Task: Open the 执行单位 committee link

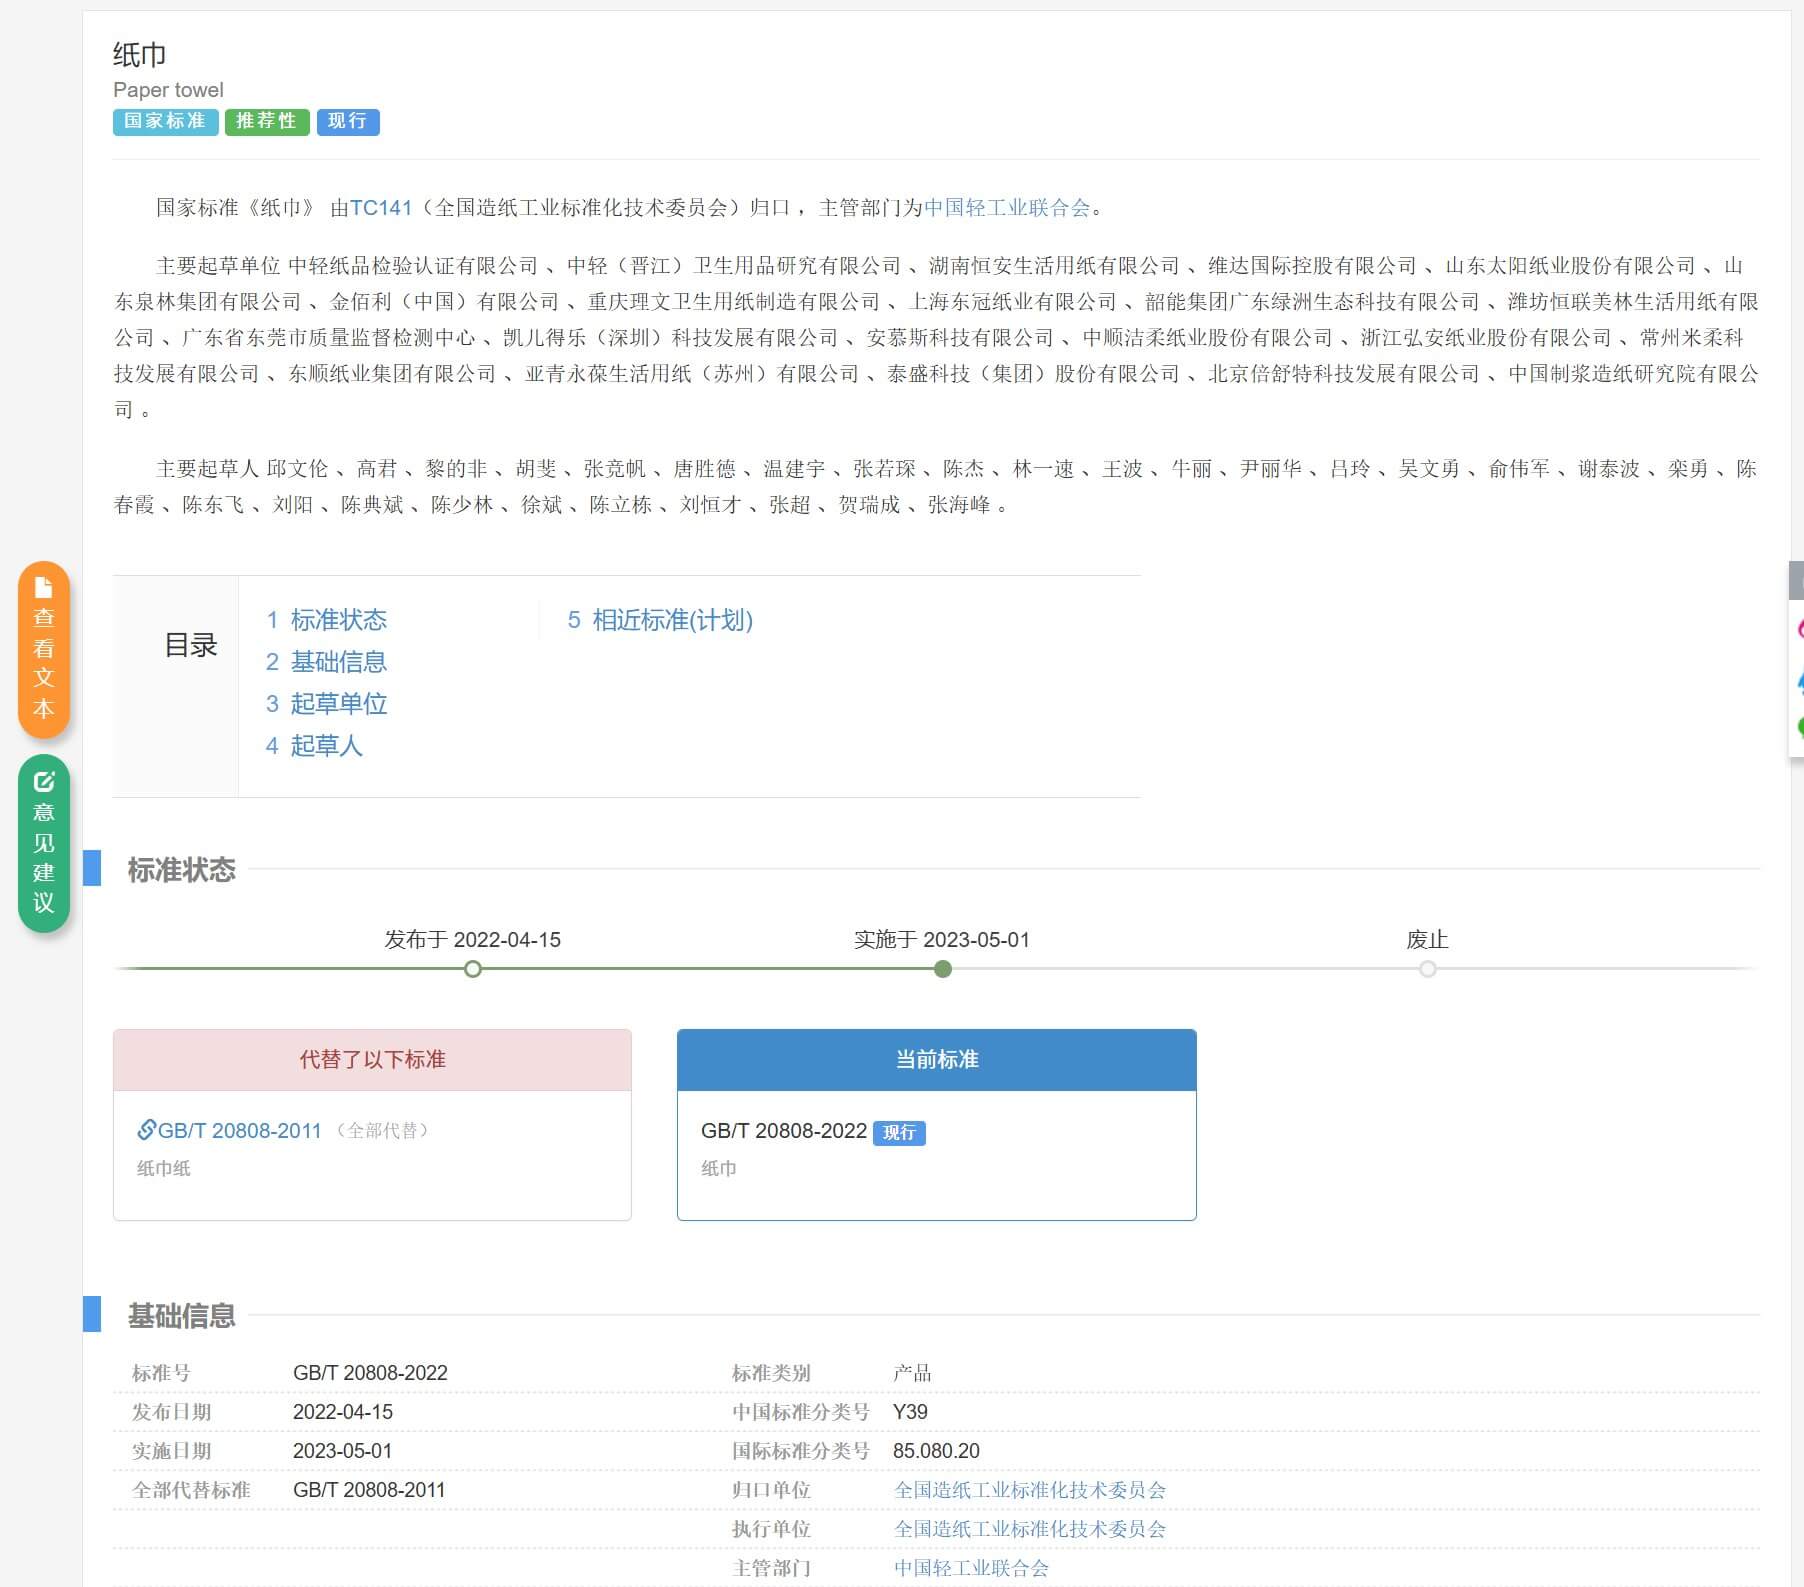Action: pos(1029,1529)
